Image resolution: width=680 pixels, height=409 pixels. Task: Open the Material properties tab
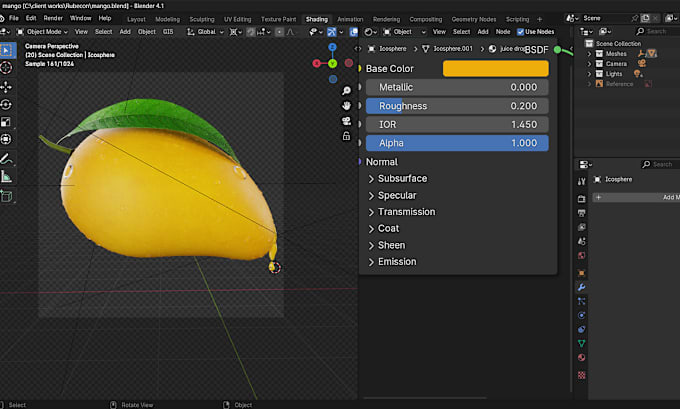[x=582, y=358]
